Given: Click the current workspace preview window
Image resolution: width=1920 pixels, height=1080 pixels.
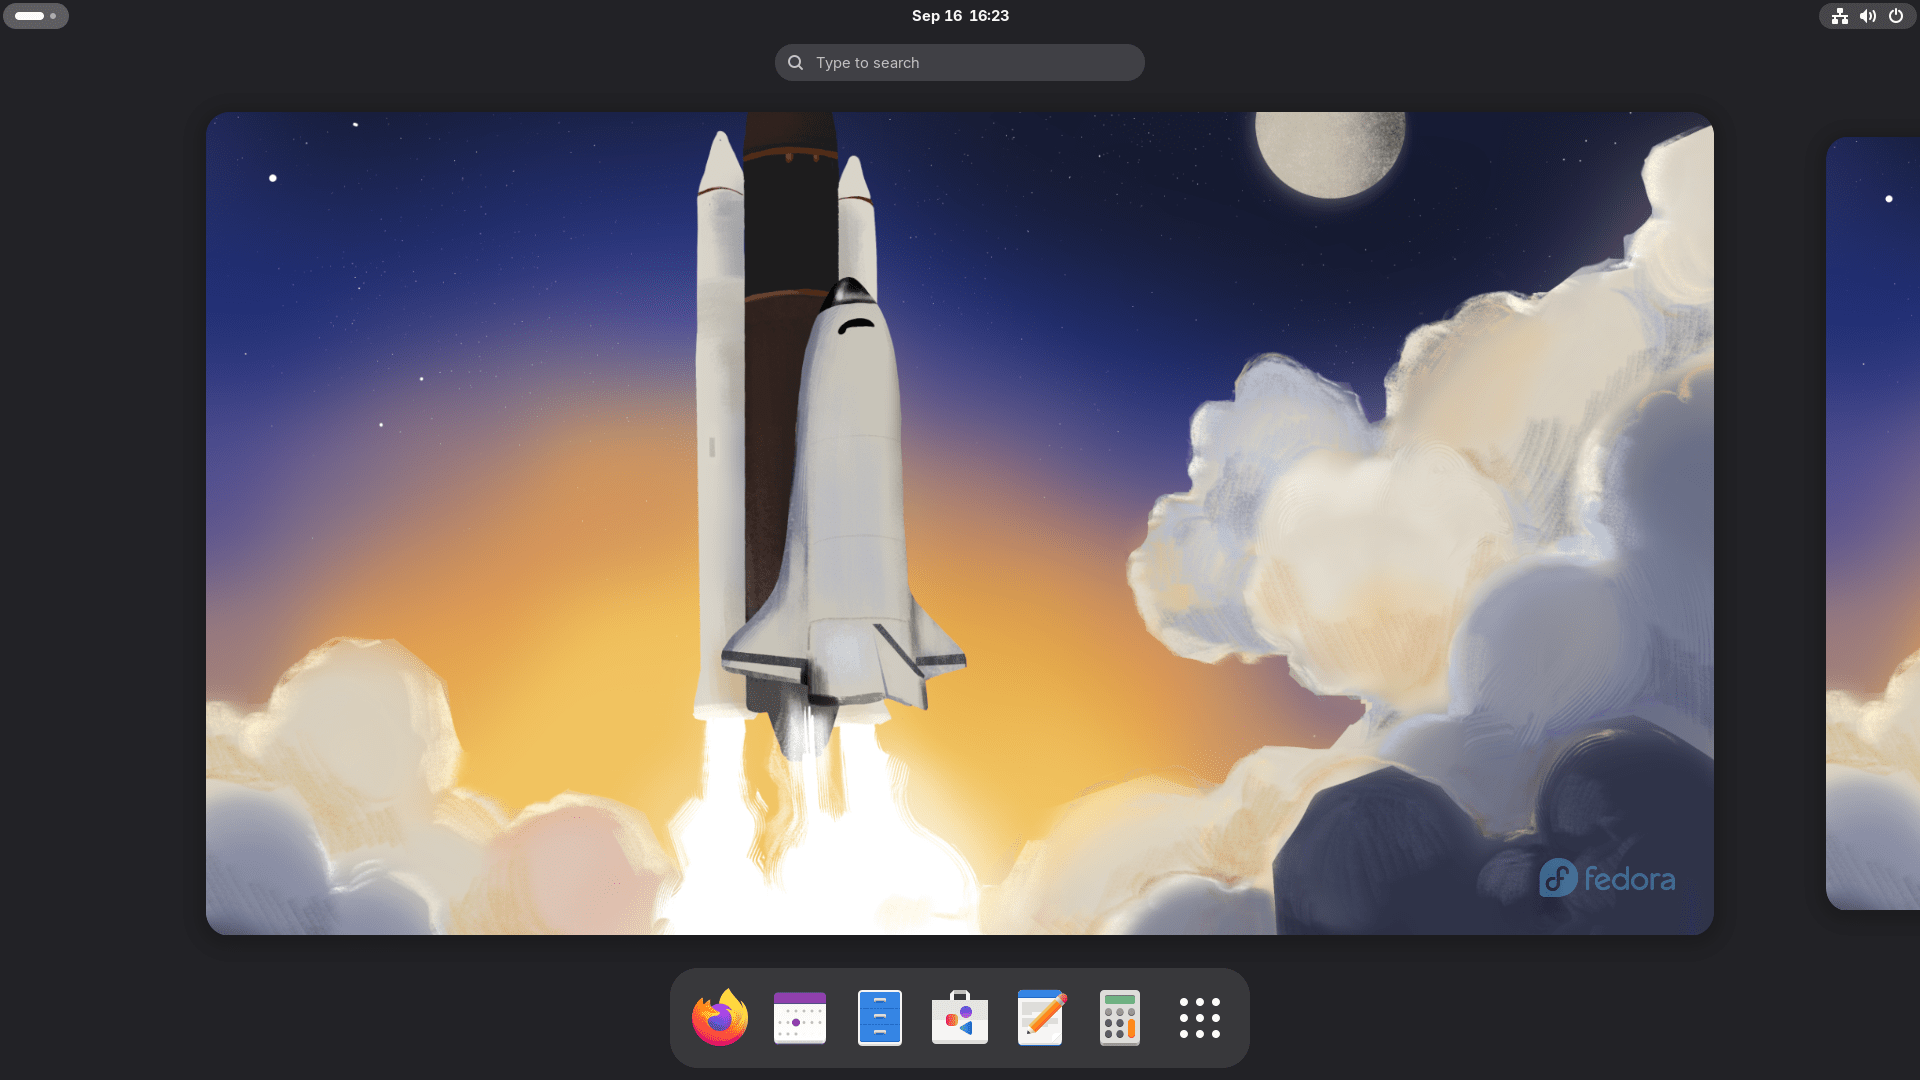Looking at the screenshot, I should click(x=960, y=522).
